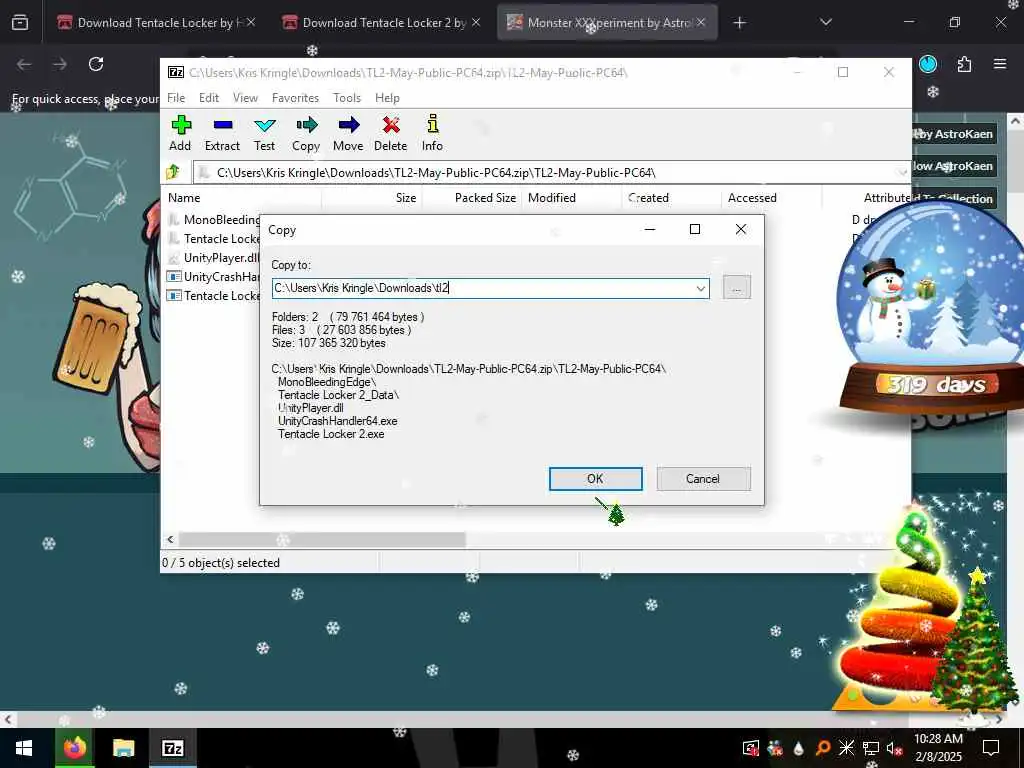
Task: Click the muted volume tray icon
Action: coord(895,748)
